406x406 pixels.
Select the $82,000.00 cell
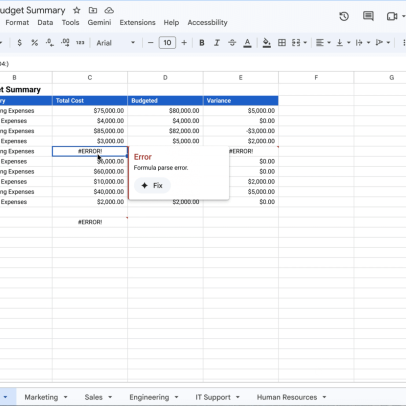click(x=165, y=131)
